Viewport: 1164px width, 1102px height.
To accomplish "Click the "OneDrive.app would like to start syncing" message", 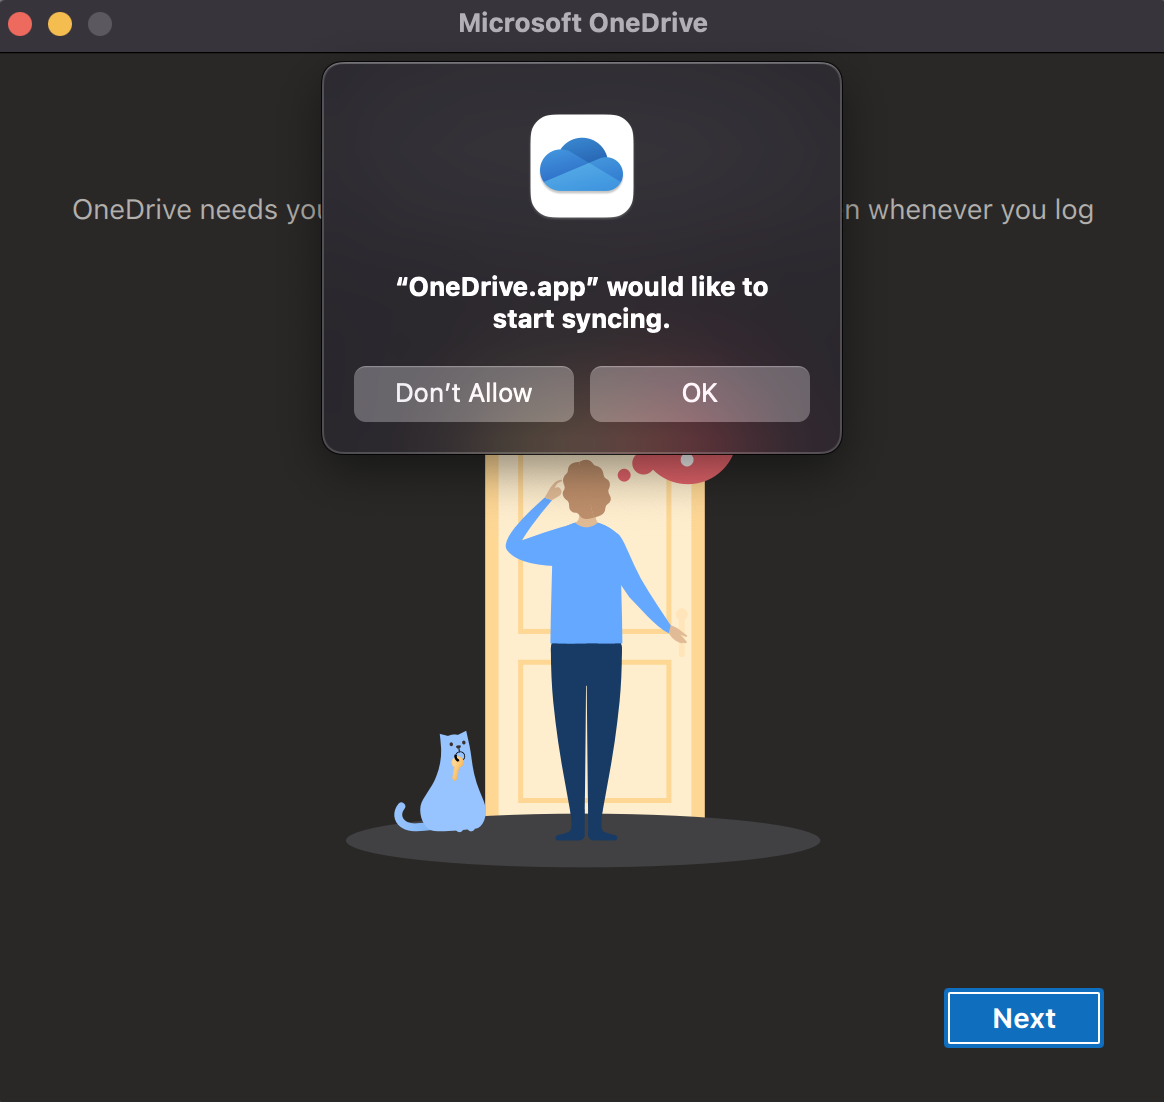I will click(x=582, y=303).
